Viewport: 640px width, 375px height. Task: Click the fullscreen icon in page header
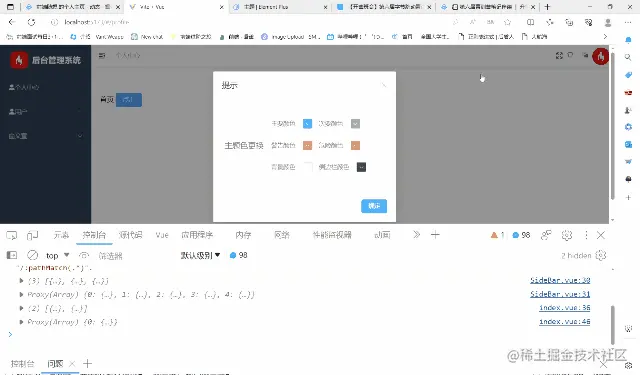pos(559,55)
